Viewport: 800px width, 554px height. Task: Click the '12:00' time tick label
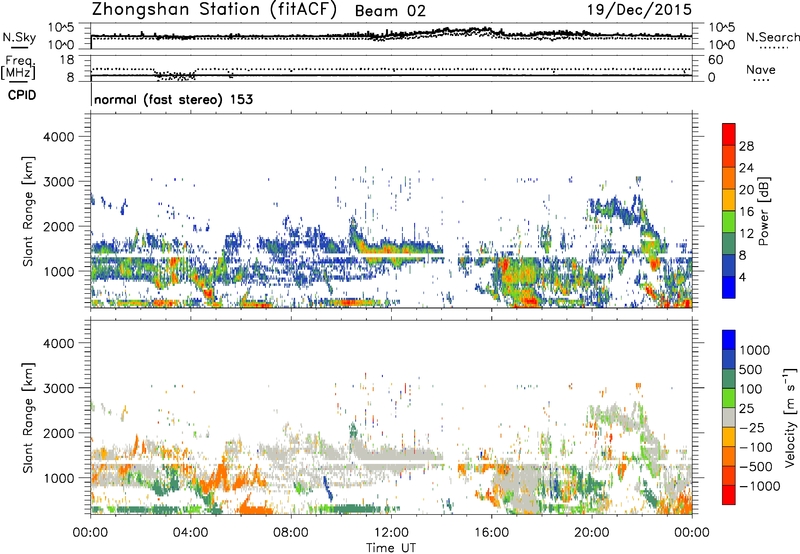pyautogui.click(x=391, y=533)
